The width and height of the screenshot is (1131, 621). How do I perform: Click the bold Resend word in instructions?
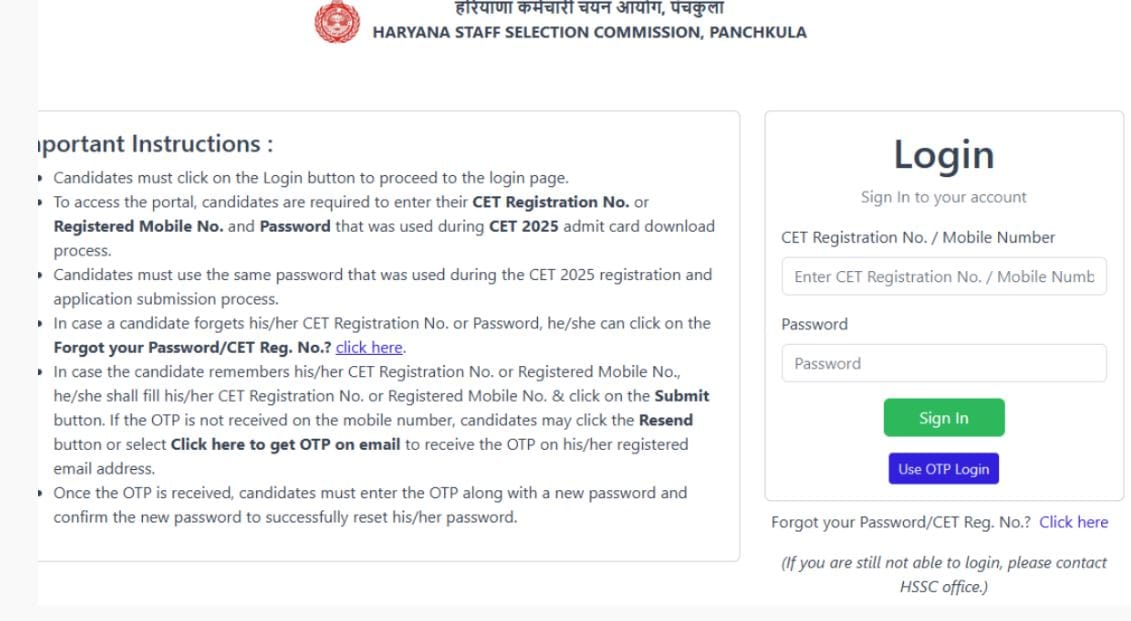[x=665, y=420]
